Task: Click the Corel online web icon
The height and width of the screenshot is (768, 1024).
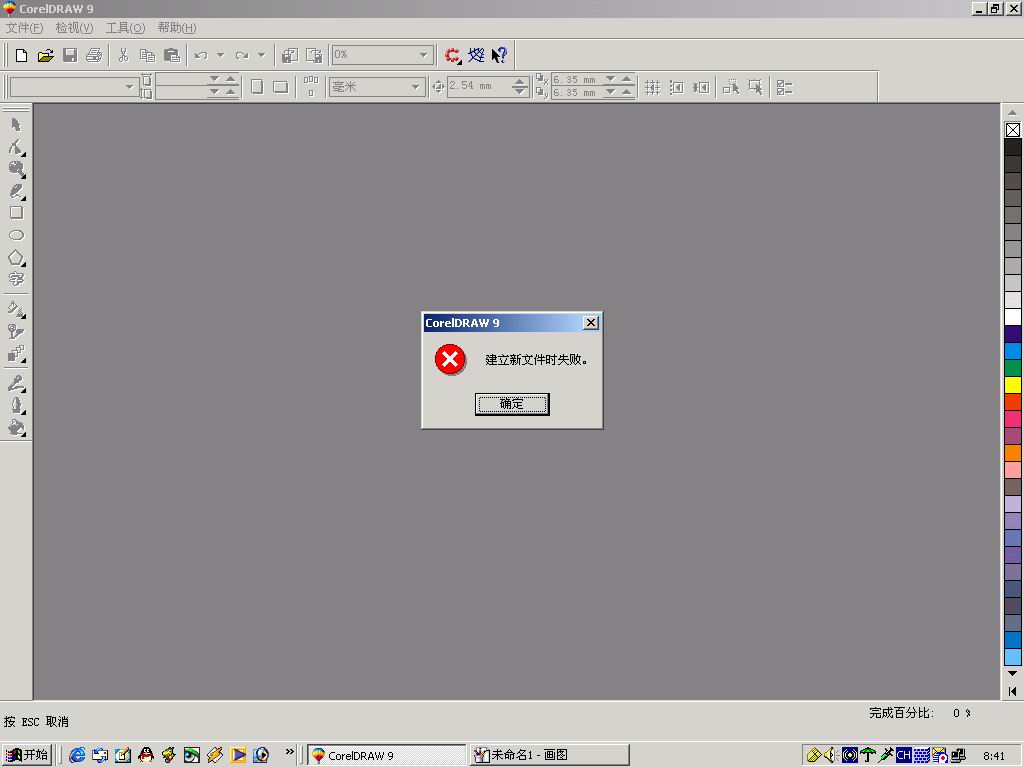Action: [476, 56]
